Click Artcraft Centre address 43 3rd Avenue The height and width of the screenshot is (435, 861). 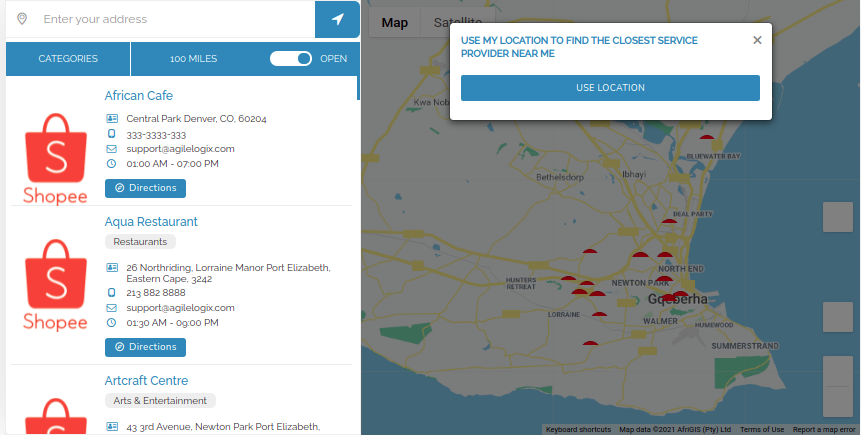tap(223, 427)
